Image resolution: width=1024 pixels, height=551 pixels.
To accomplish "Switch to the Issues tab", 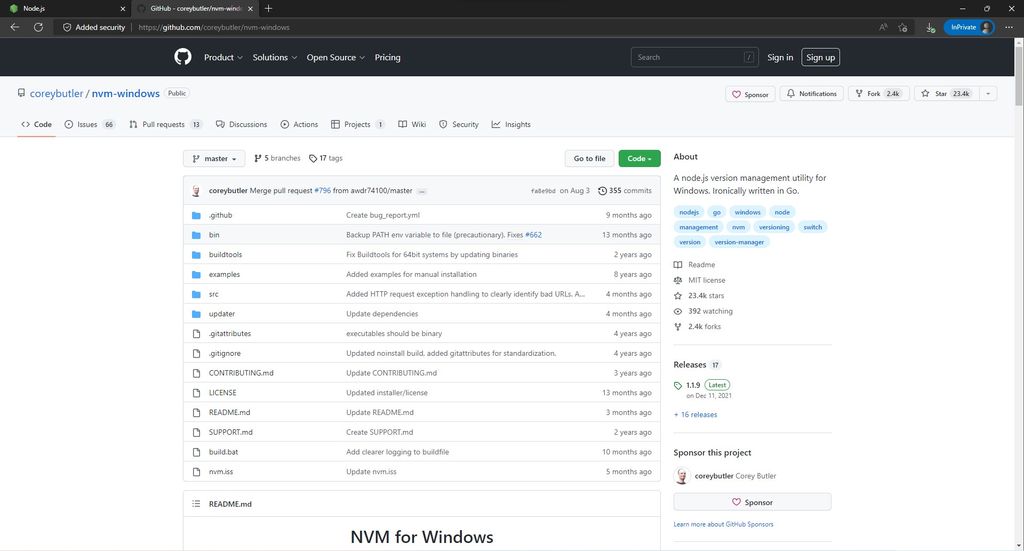I will 89,124.
